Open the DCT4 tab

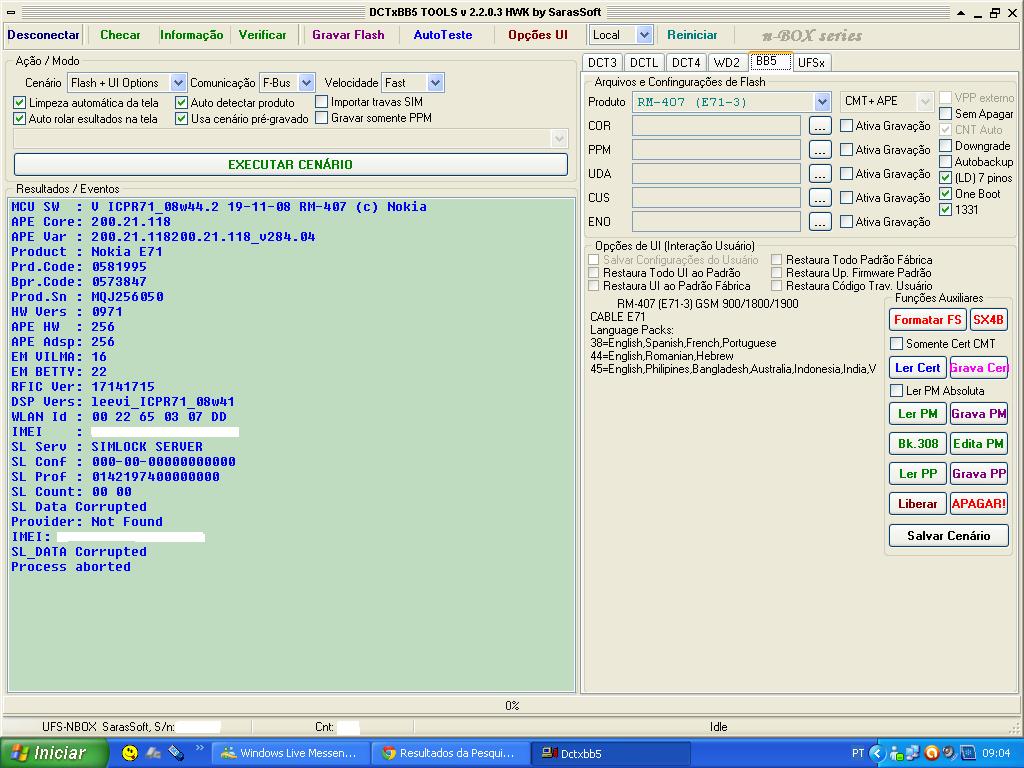click(686, 63)
